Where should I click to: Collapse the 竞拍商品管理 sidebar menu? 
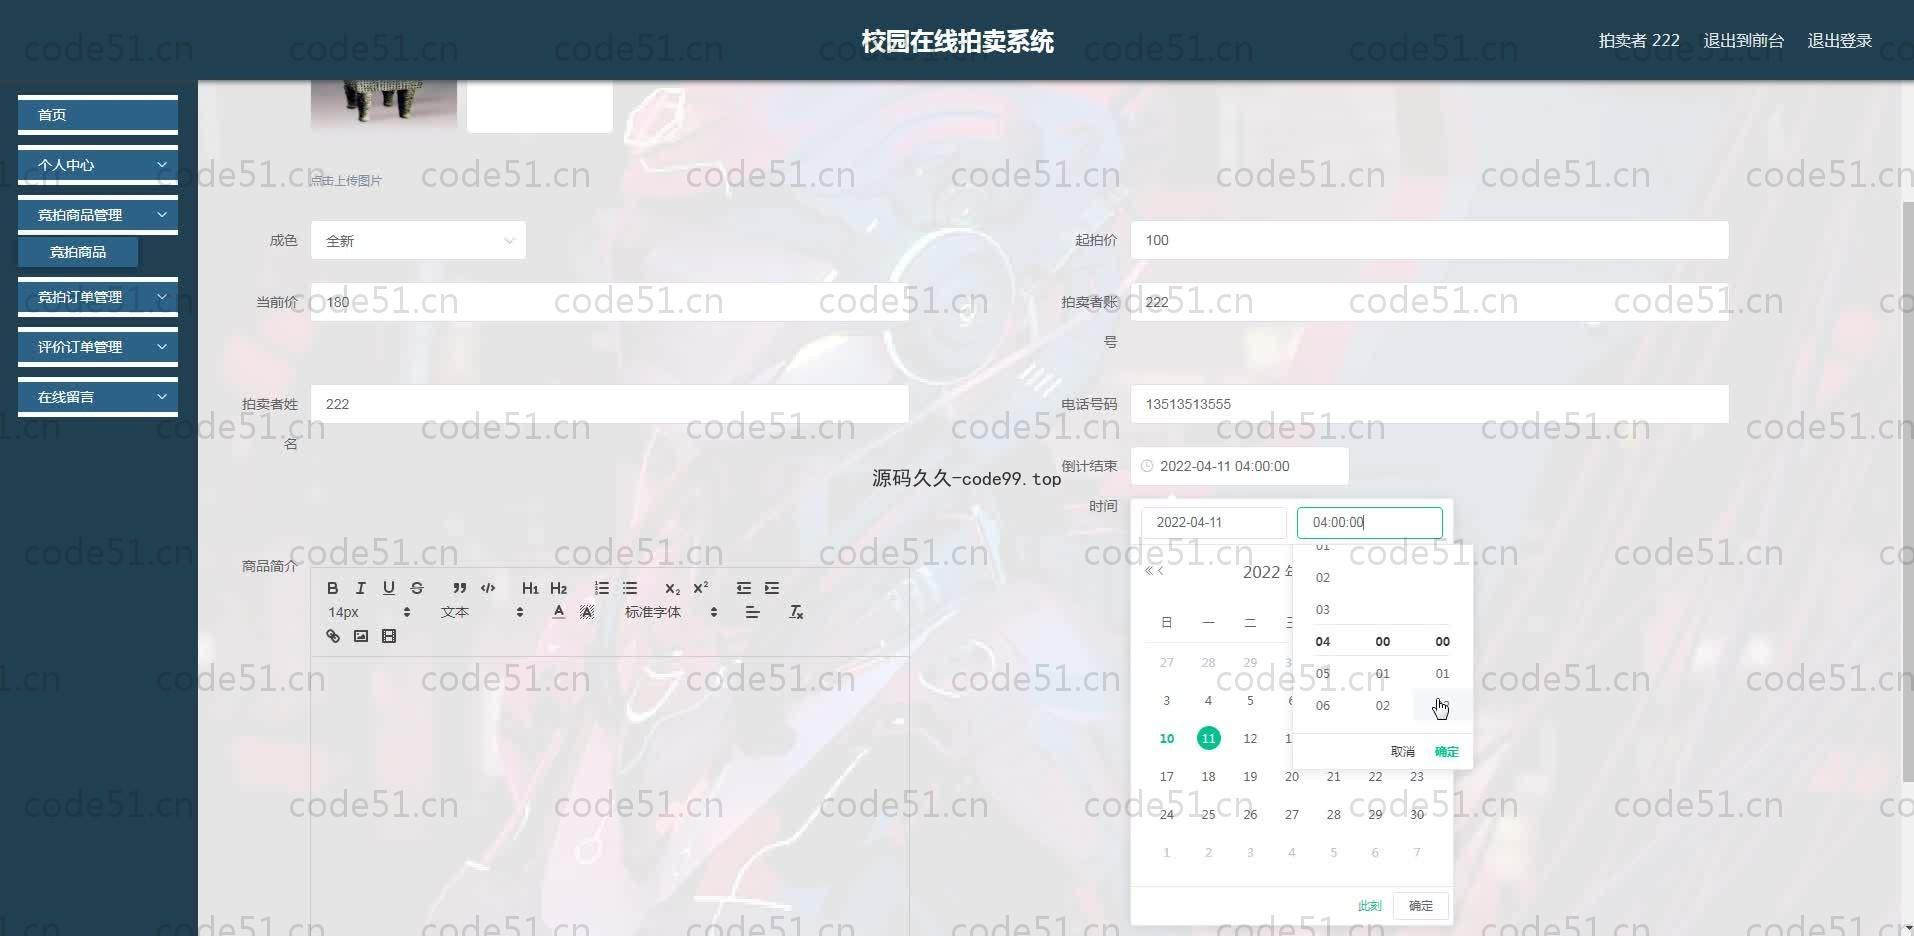(98, 215)
